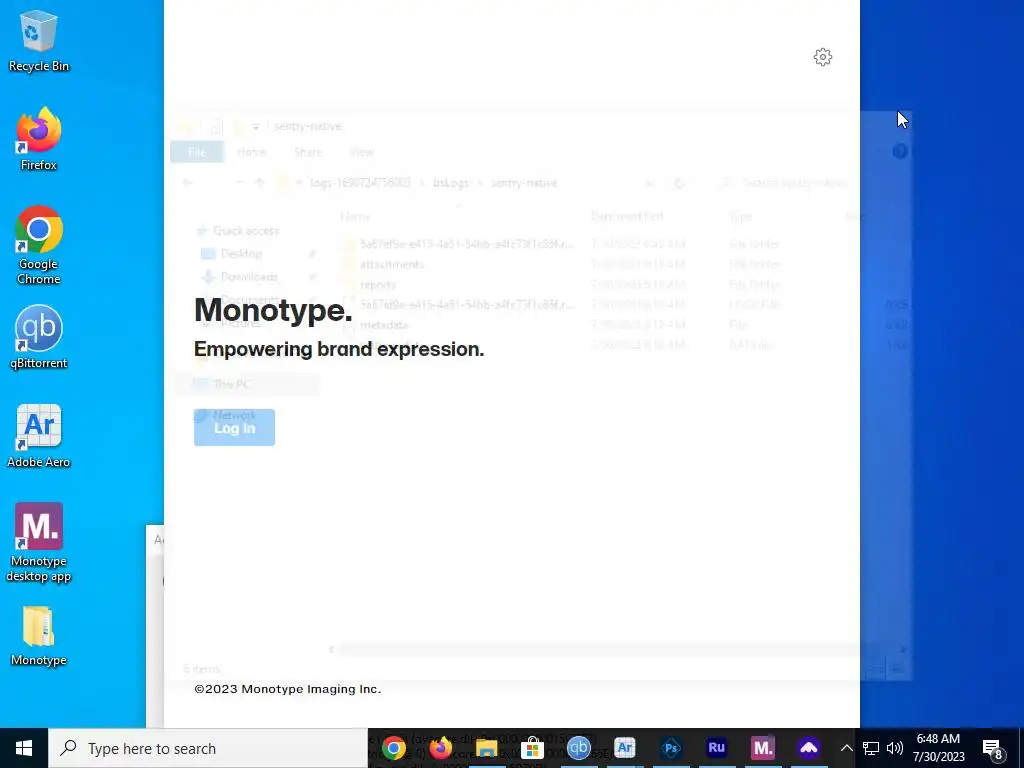Open purple cloud app in taskbar

pyautogui.click(x=808, y=748)
